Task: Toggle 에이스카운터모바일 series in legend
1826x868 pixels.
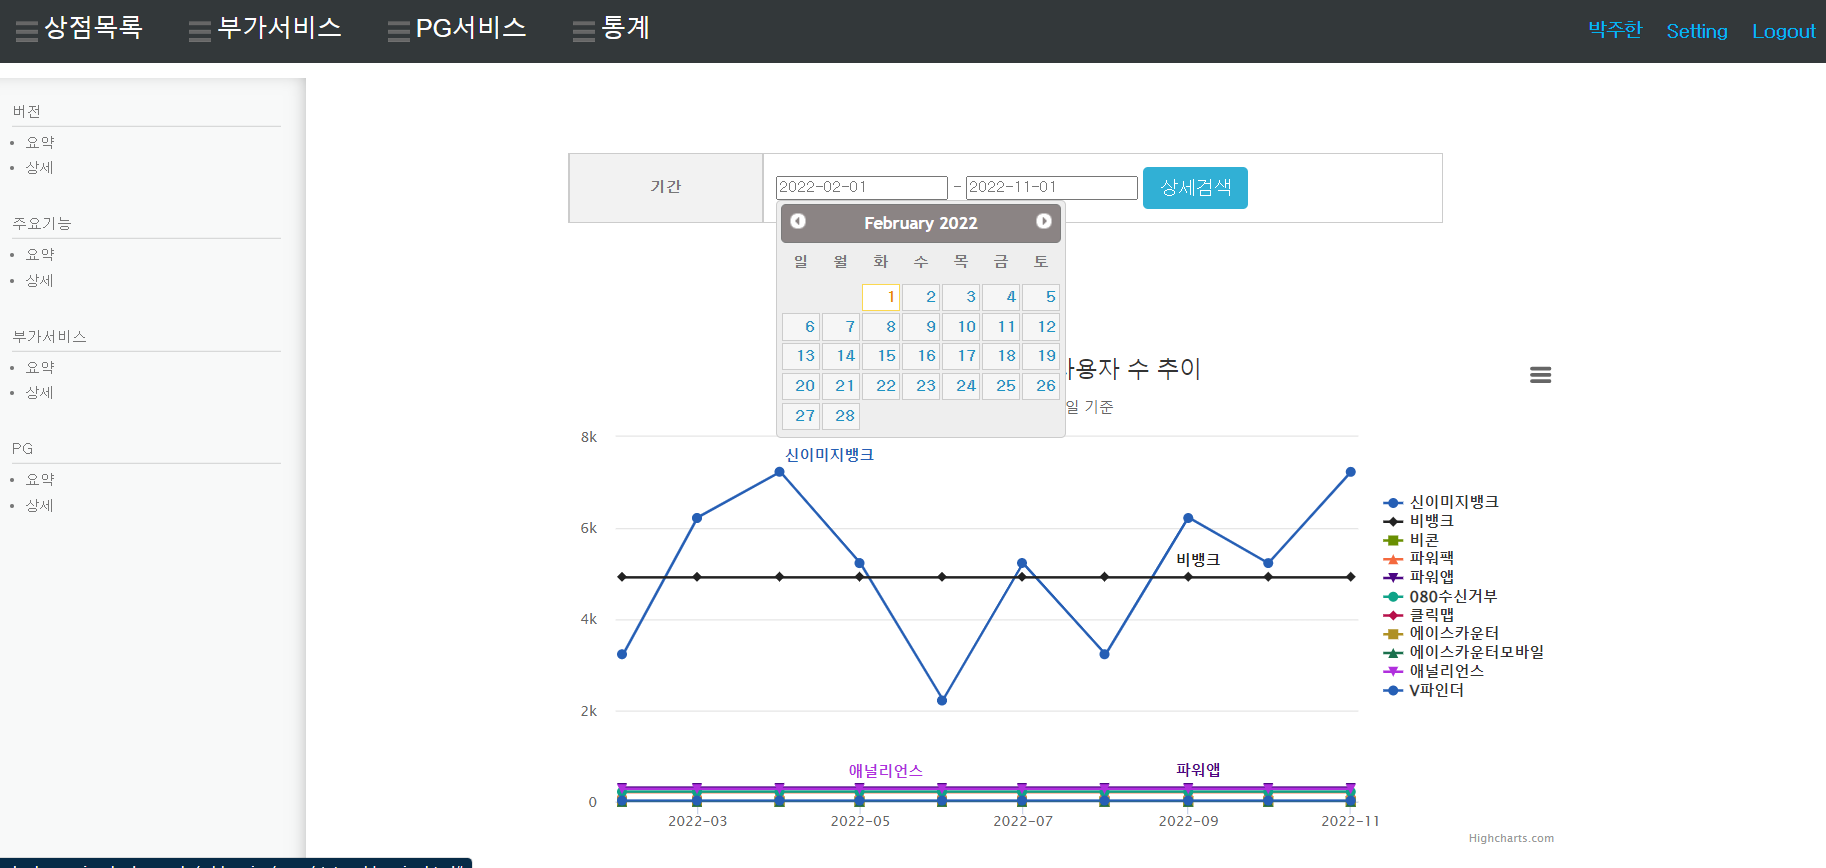Action: point(1464,652)
